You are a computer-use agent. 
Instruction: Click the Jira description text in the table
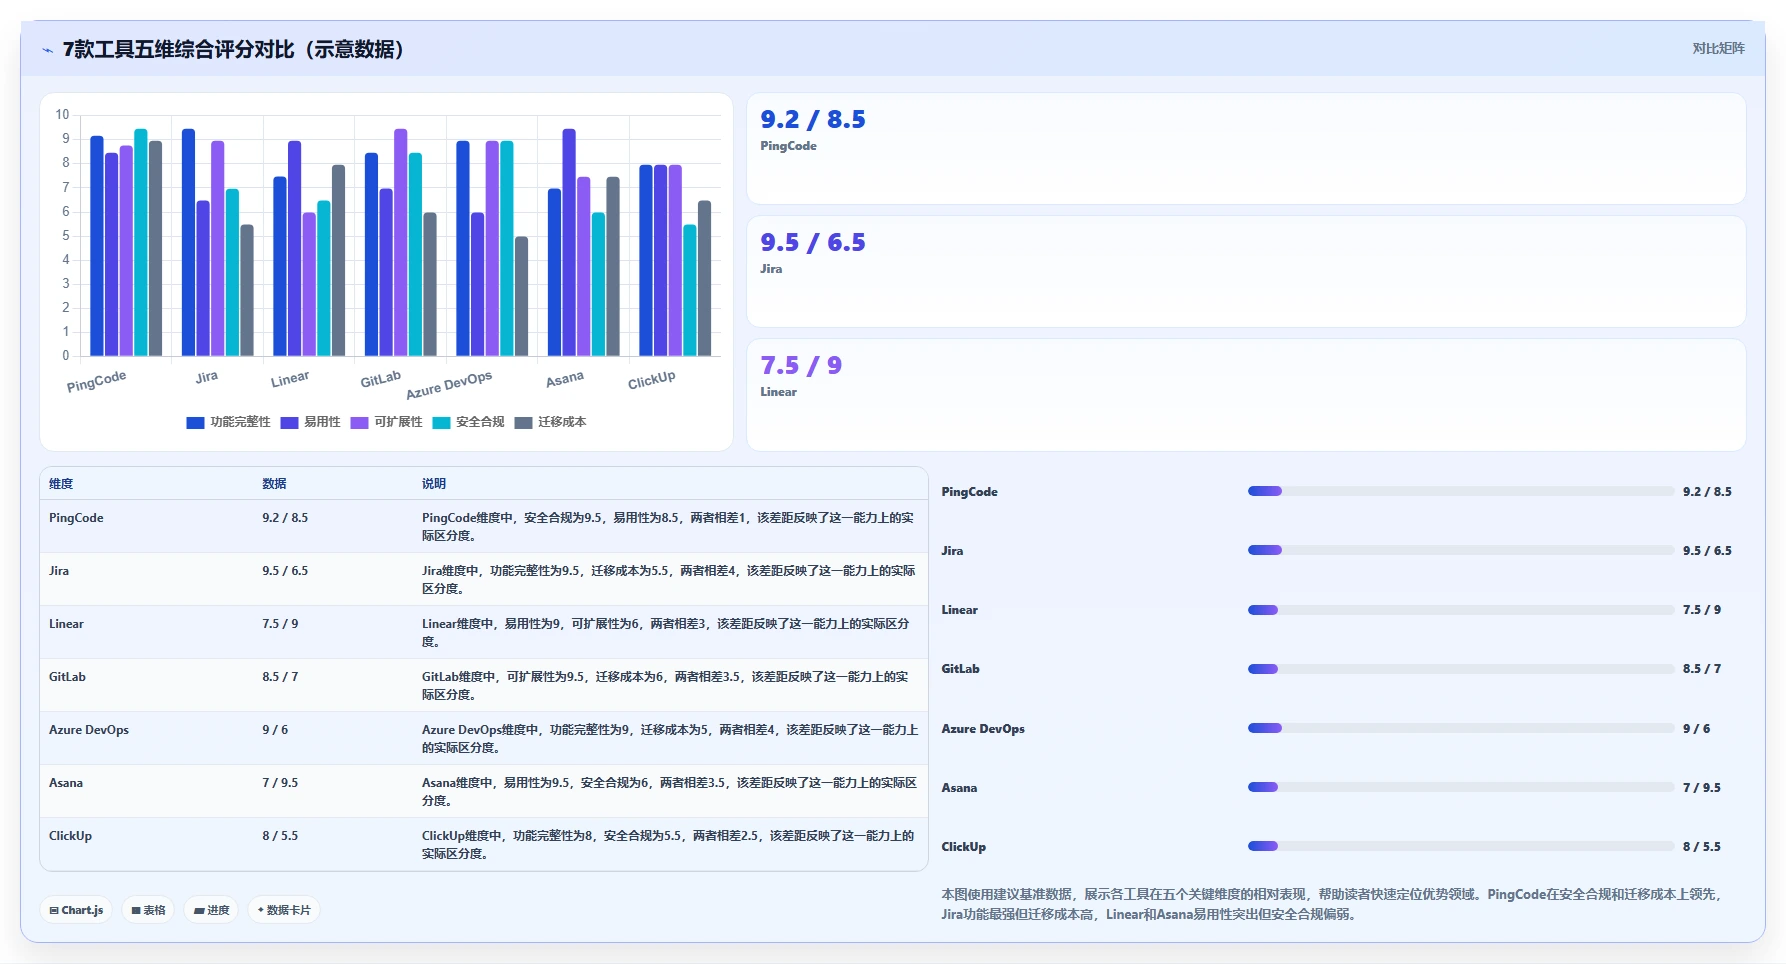(668, 580)
